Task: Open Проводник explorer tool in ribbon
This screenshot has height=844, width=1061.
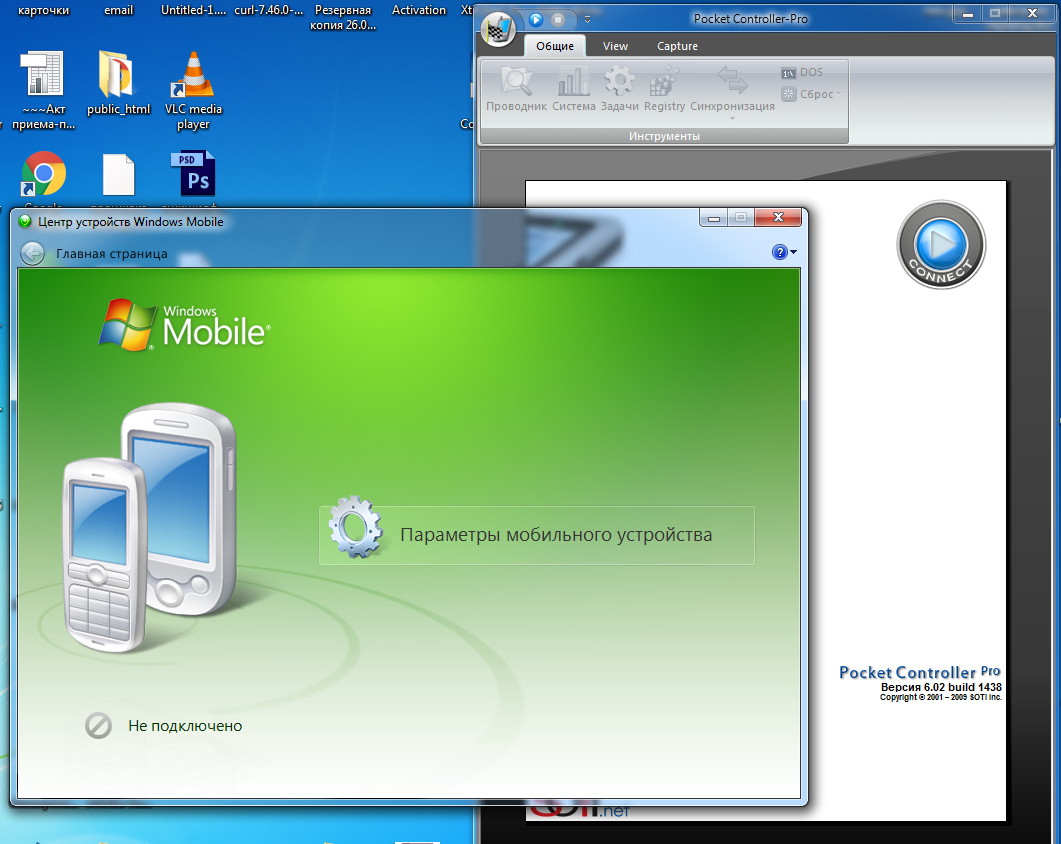Action: (x=516, y=89)
